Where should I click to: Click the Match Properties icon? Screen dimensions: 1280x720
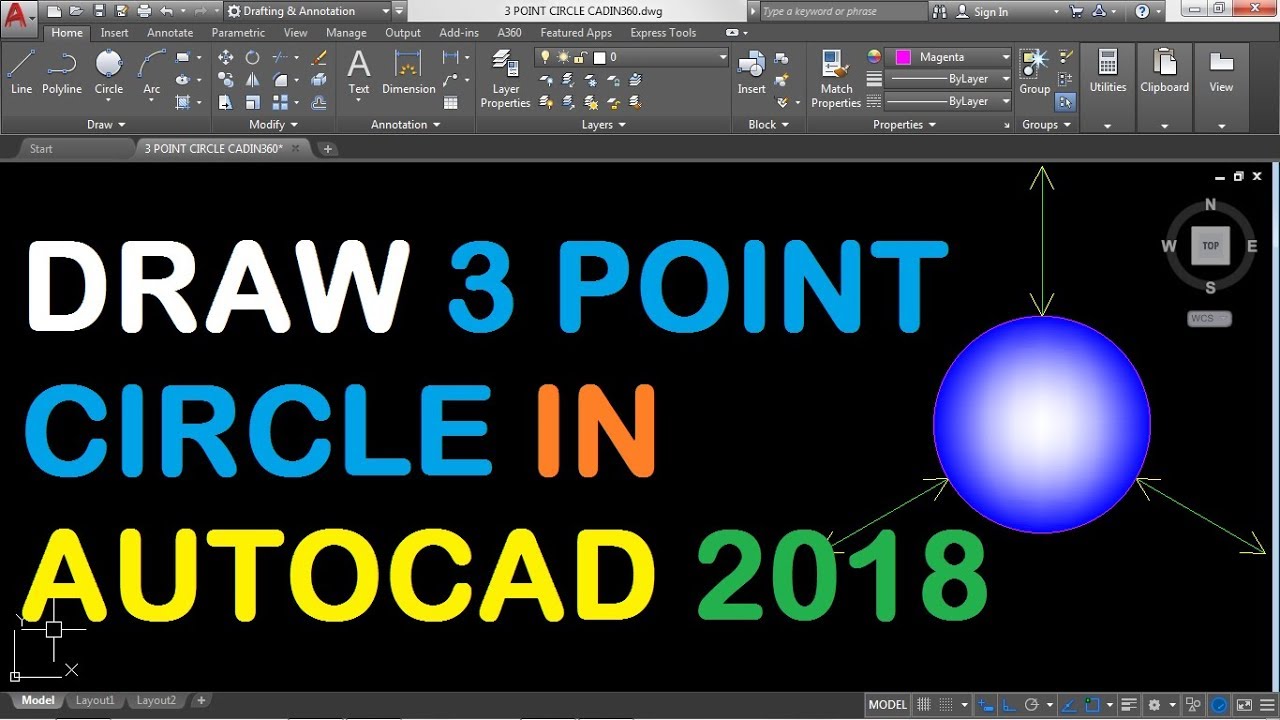click(836, 79)
